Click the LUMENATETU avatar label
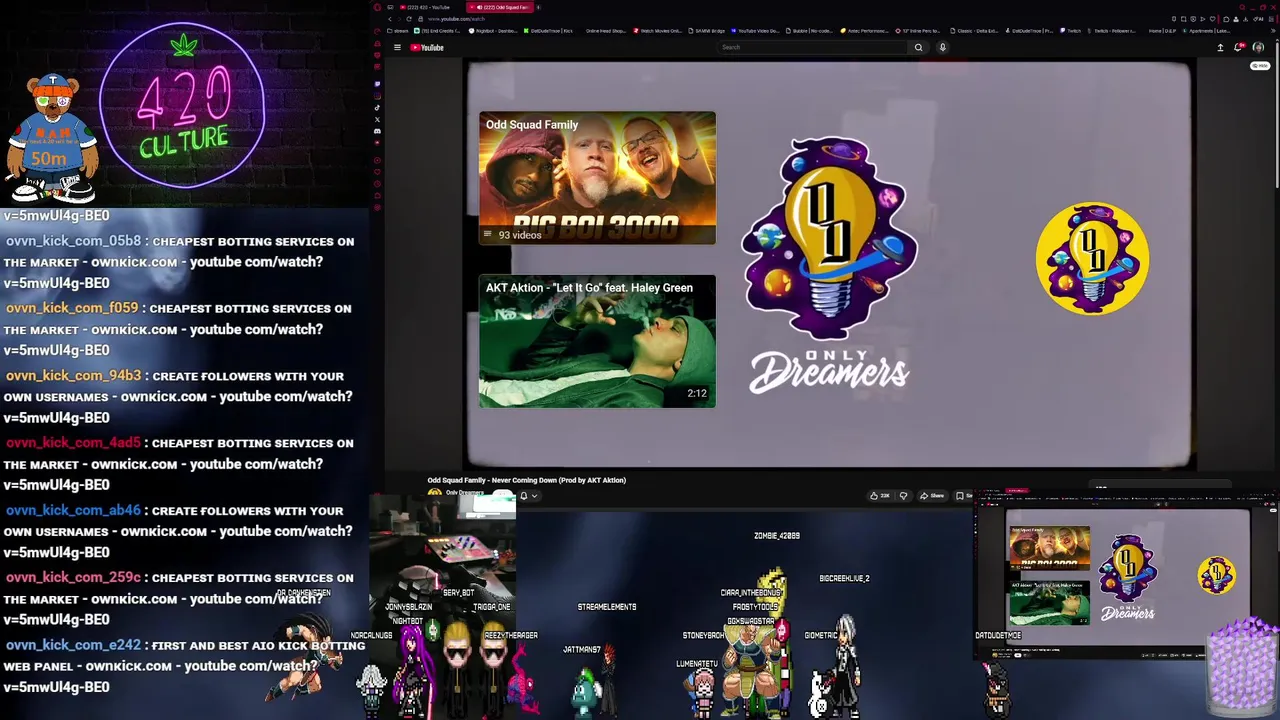The image size is (1280, 720). 697,664
